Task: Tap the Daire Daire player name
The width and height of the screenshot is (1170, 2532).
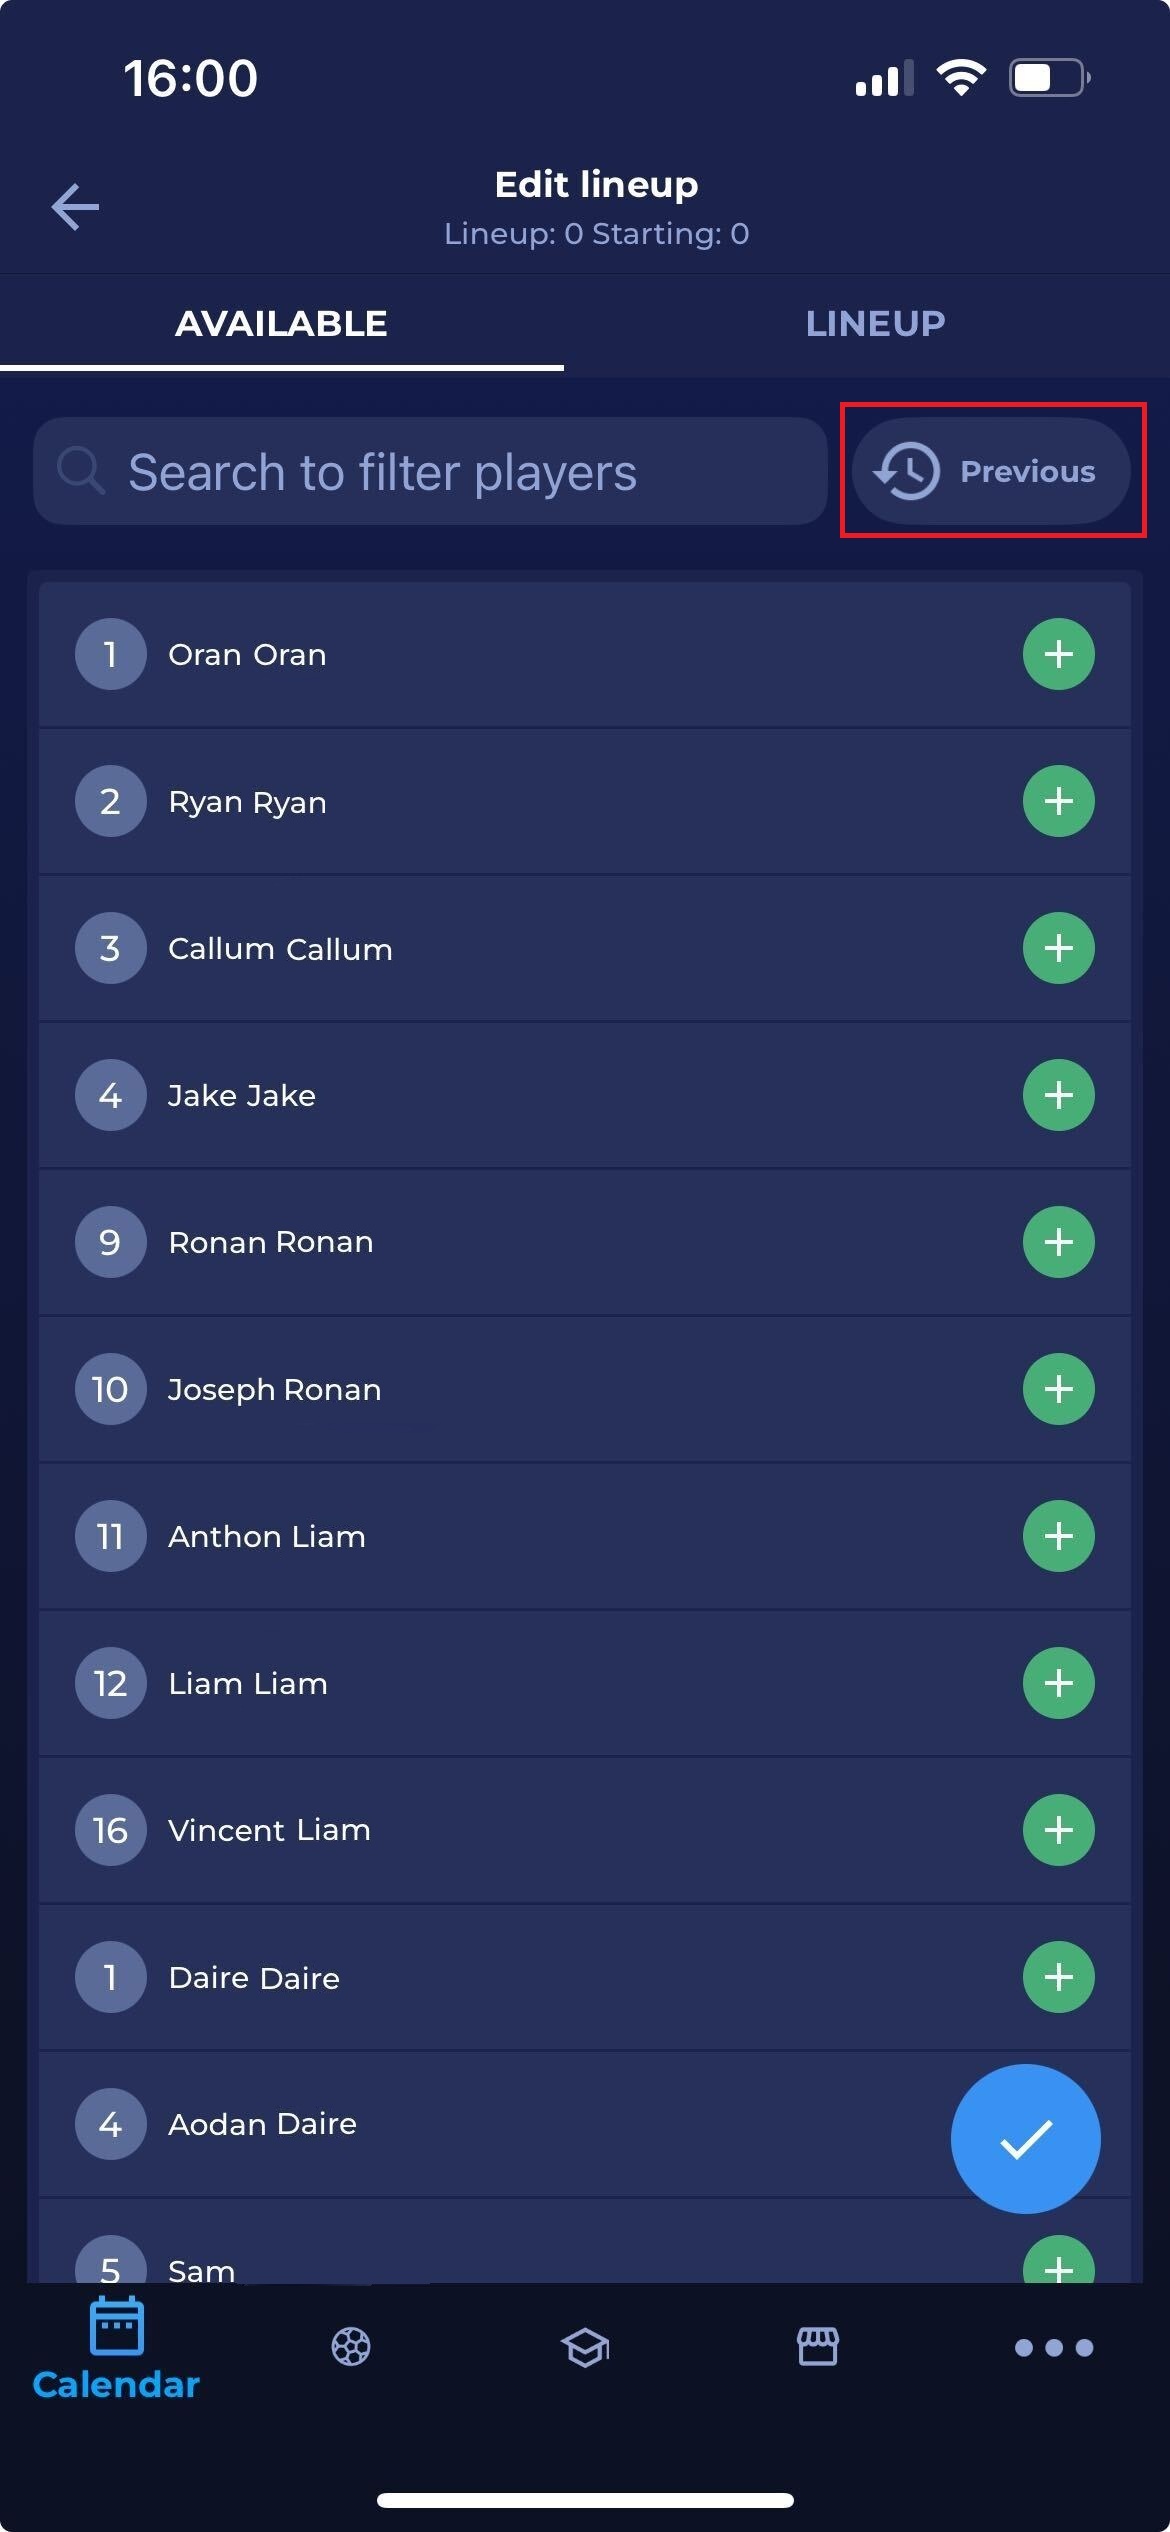Action: 254,1977
